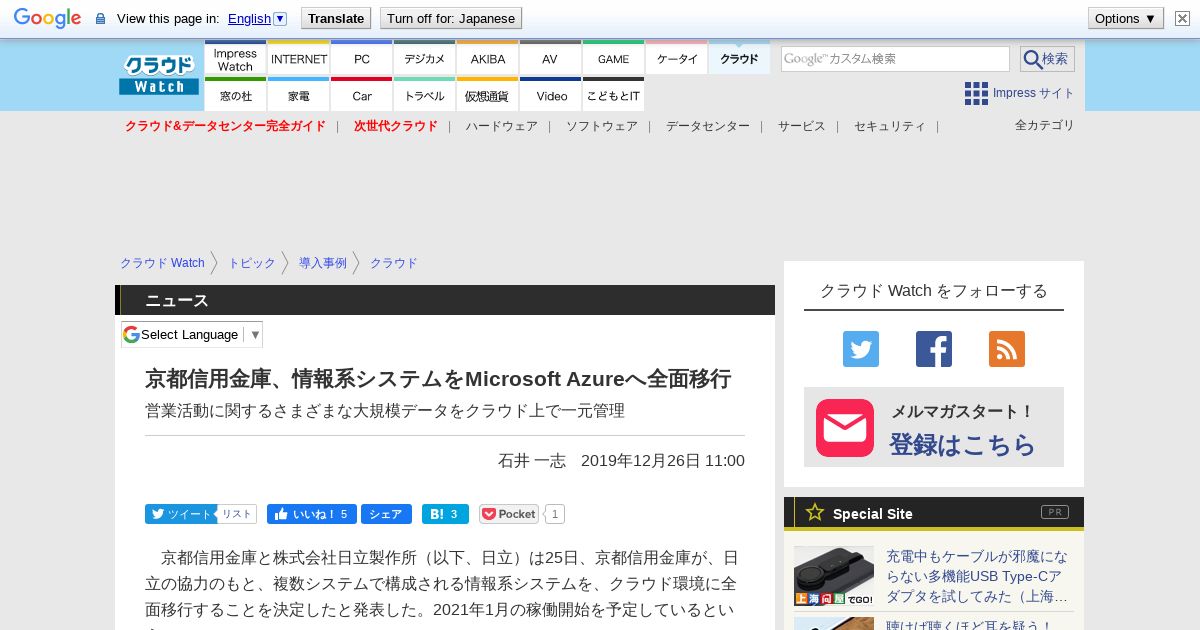Open 全カテゴリ link
Image resolution: width=1200 pixels, height=630 pixels.
pyautogui.click(x=1045, y=125)
